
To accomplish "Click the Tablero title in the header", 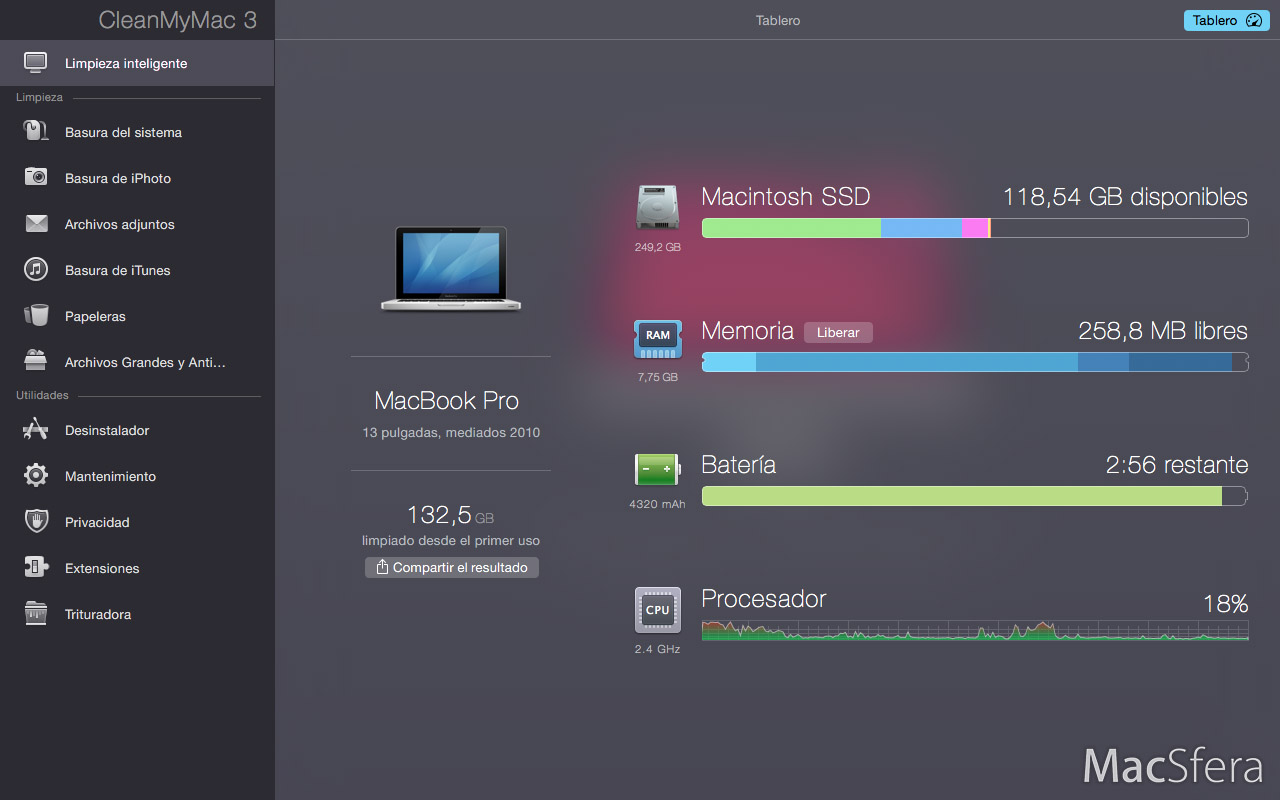I will (x=778, y=20).
